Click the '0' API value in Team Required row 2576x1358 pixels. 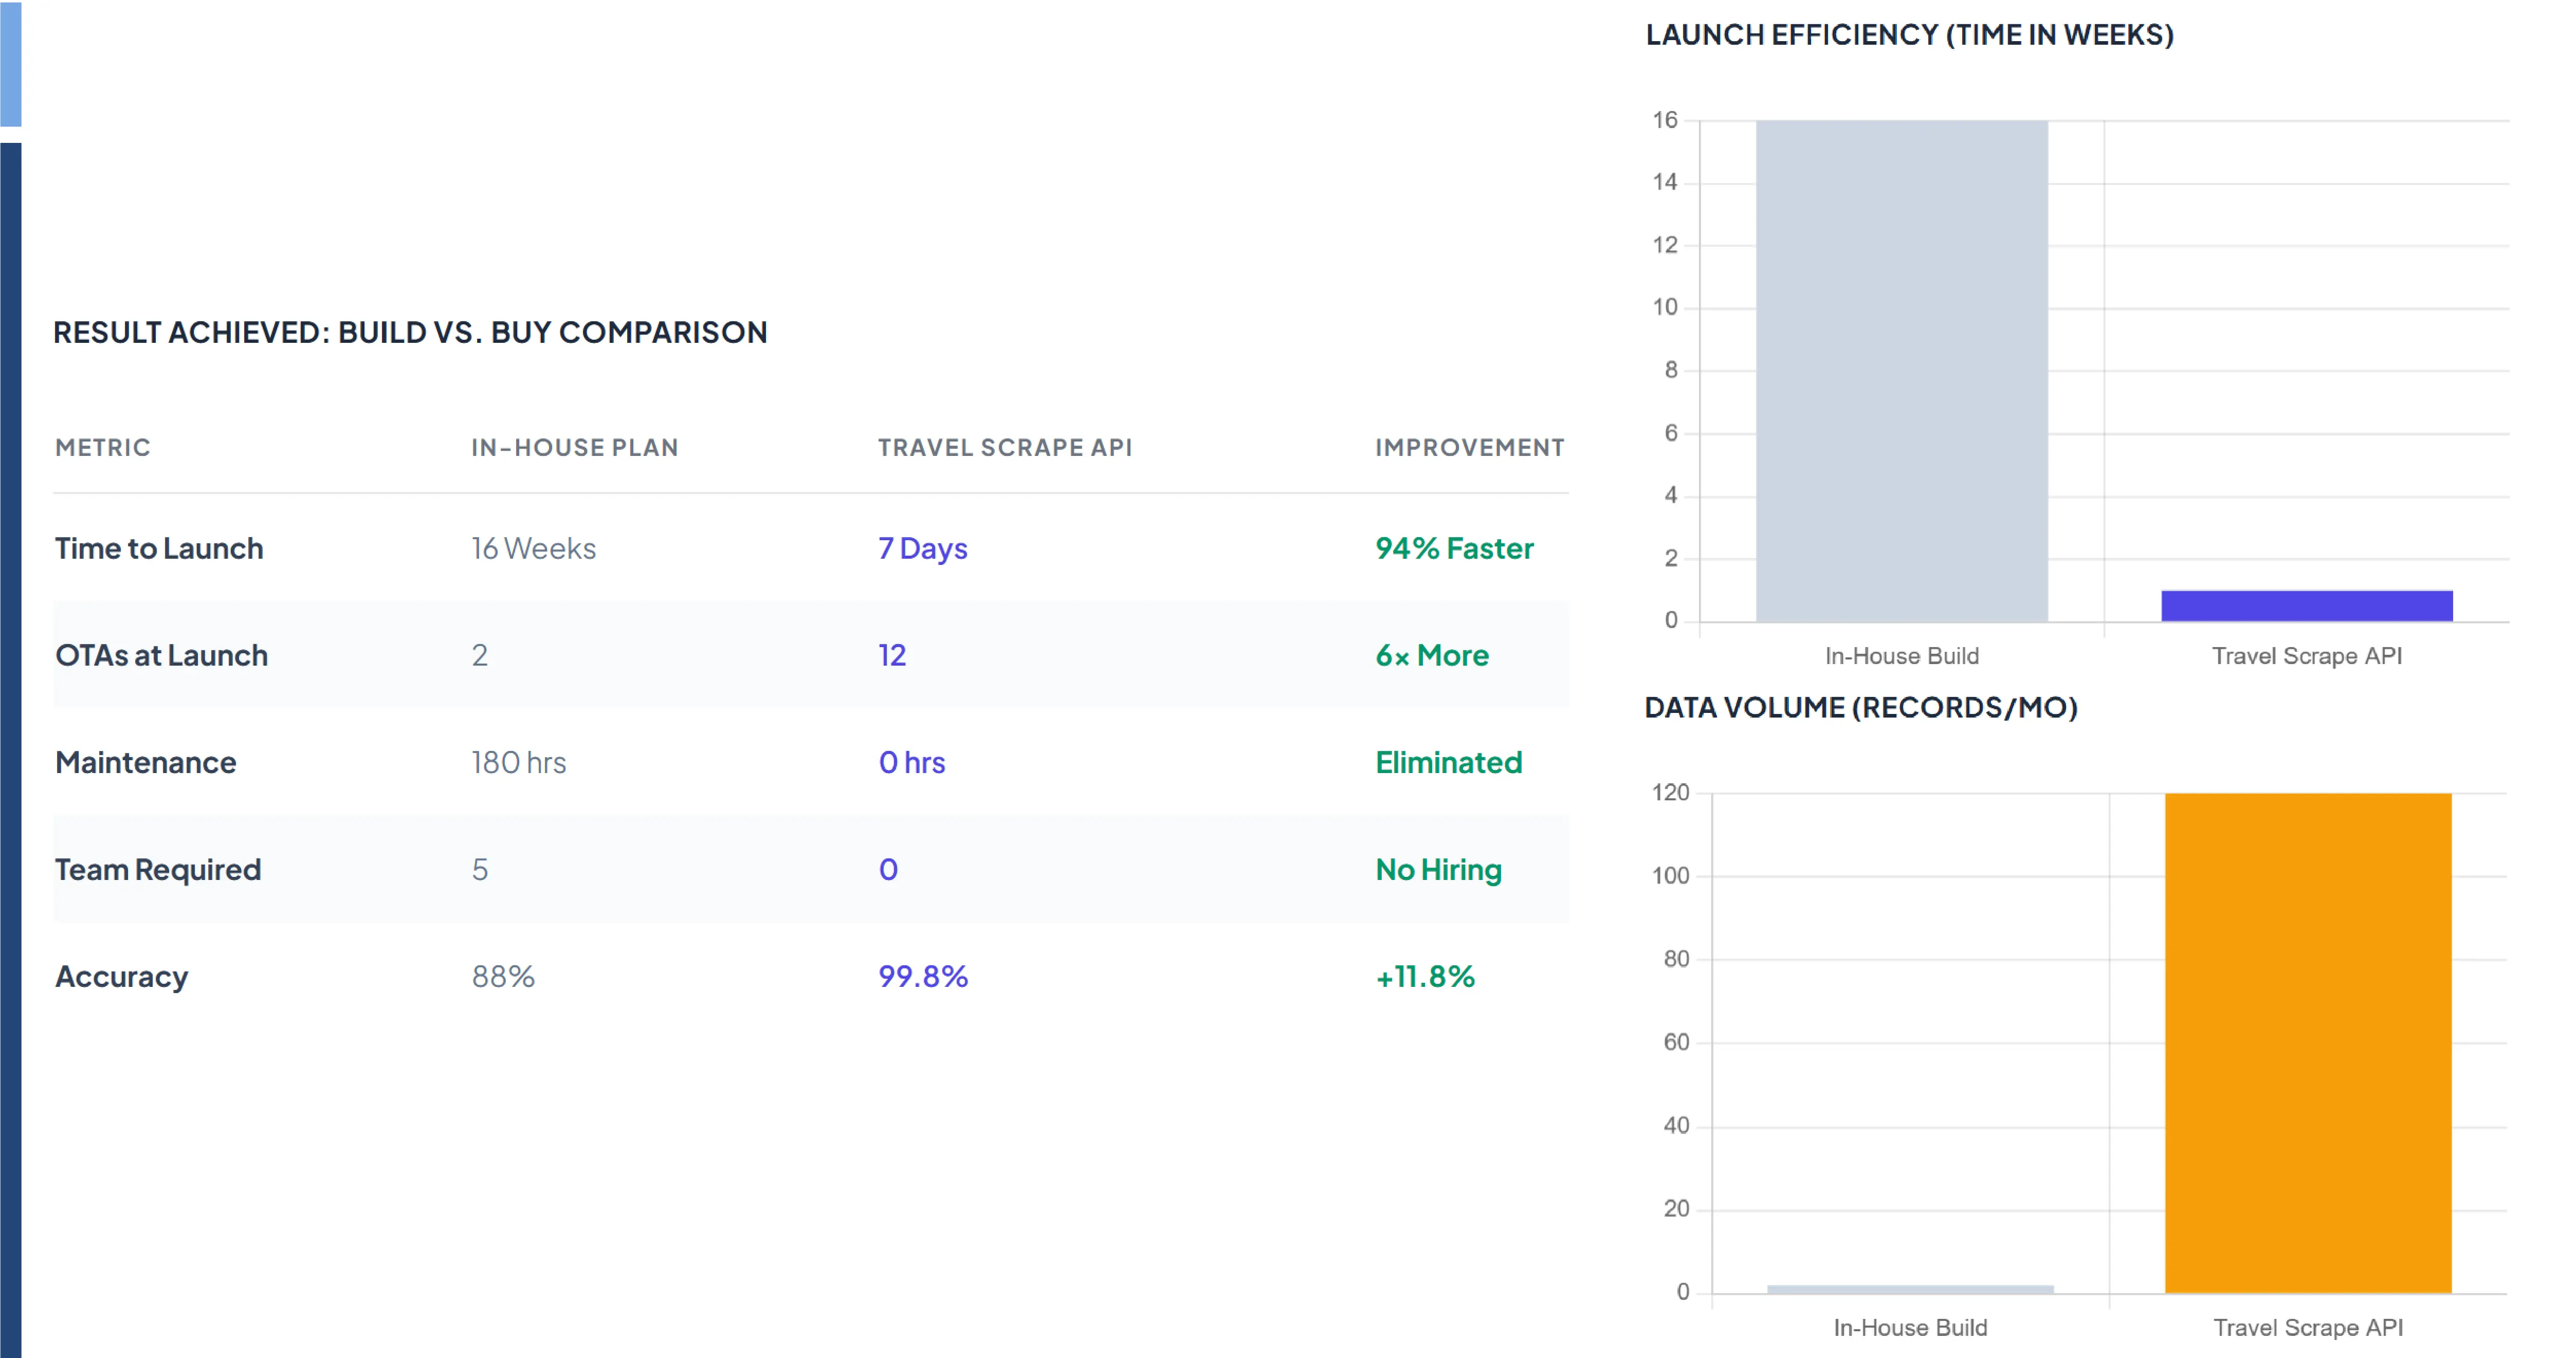pyautogui.click(x=888, y=869)
